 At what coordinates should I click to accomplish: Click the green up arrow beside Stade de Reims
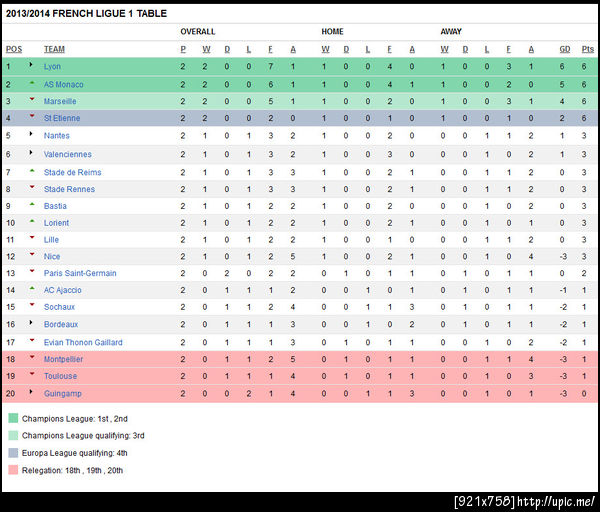click(32, 170)
